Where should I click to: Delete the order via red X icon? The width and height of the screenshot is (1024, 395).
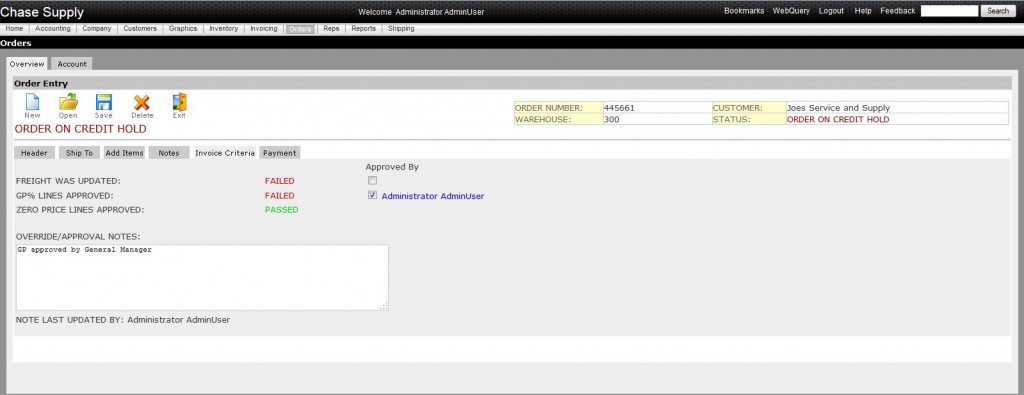point(142,106)
